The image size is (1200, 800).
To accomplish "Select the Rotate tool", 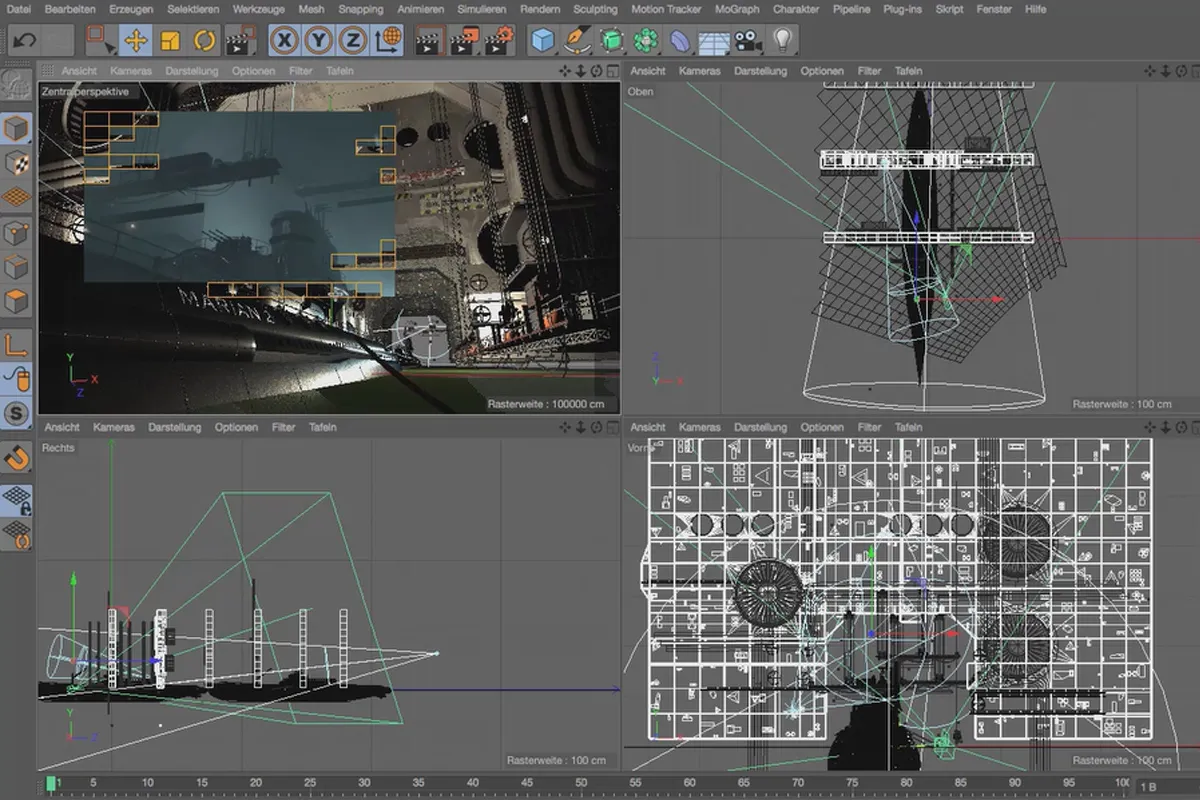I will tap(204, 40).
